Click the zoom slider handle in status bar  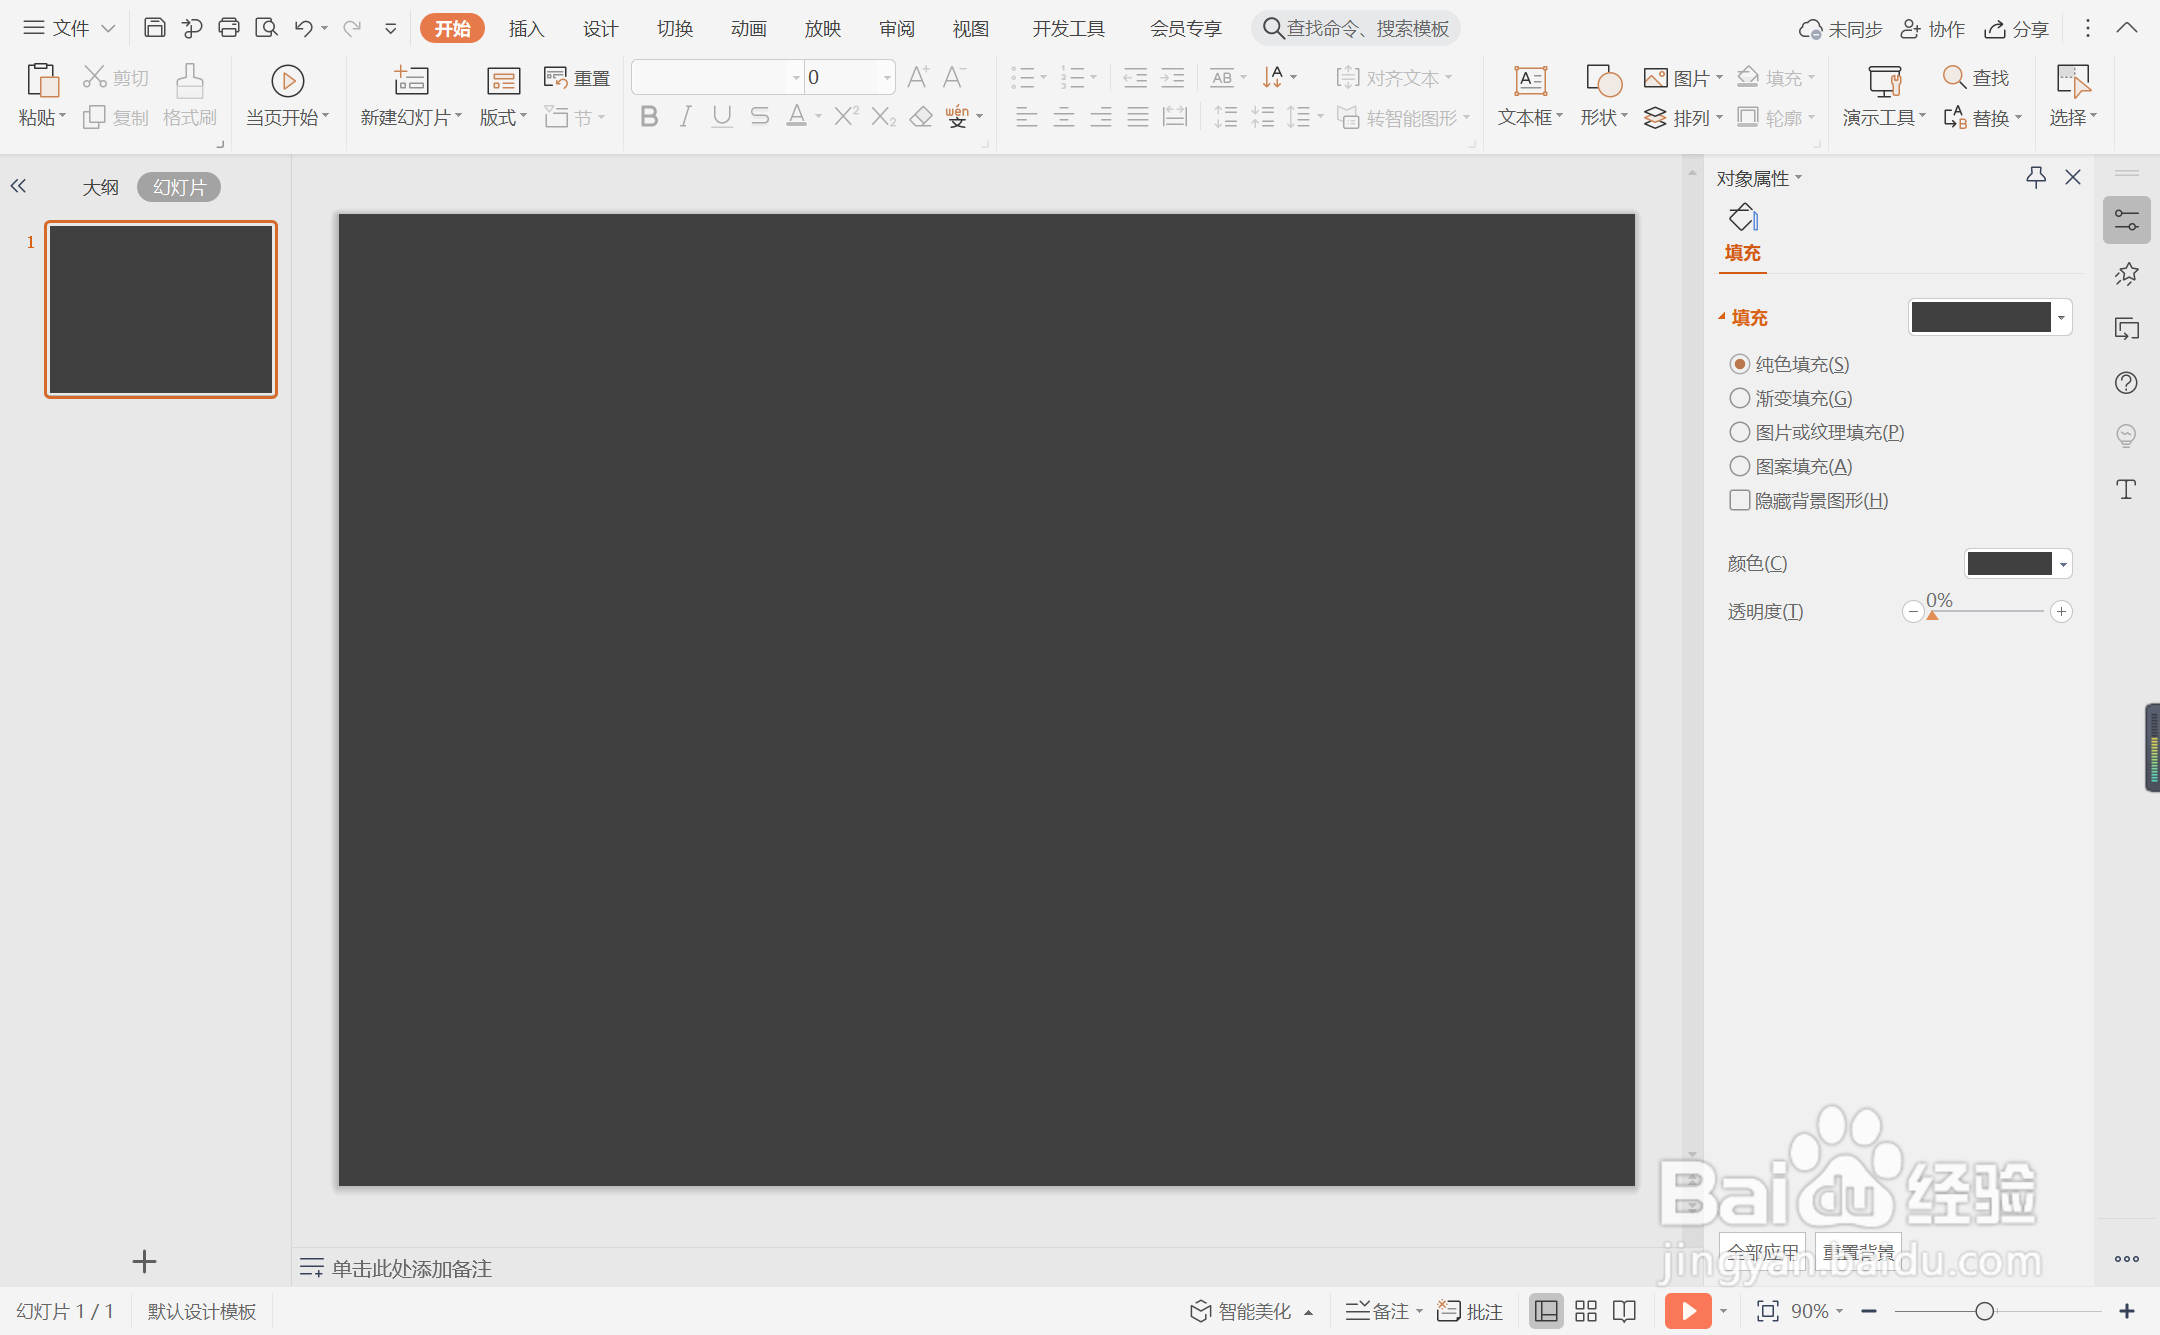click(x=1984, y=1311)
